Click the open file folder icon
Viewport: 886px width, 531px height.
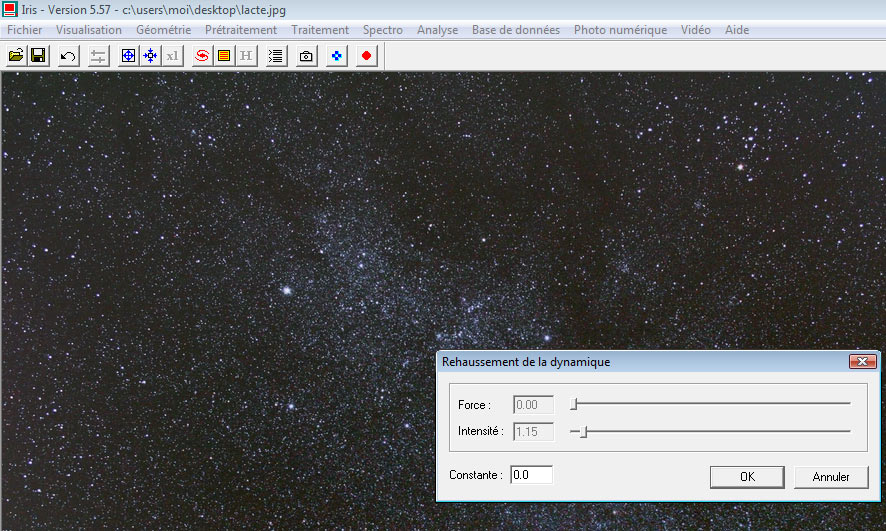tap(16, 55)
